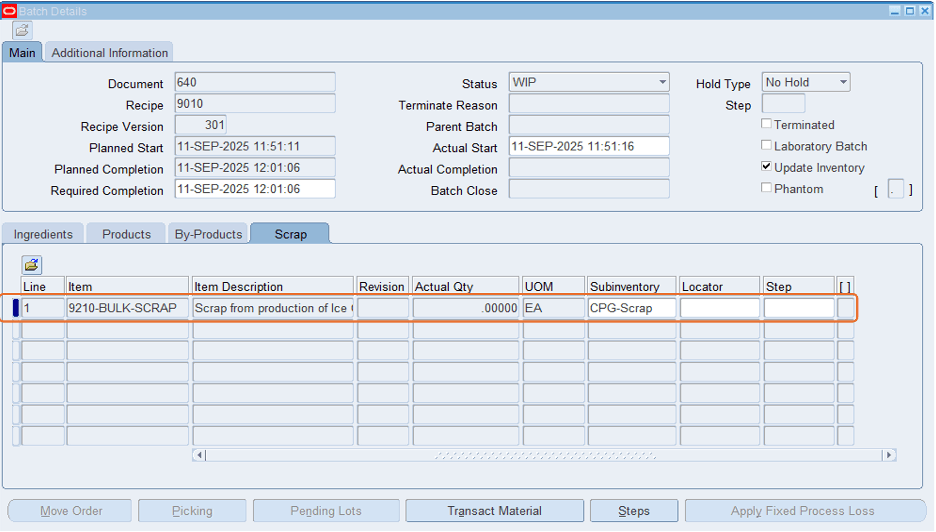Click the Actual Completion field

coord(589,168)
